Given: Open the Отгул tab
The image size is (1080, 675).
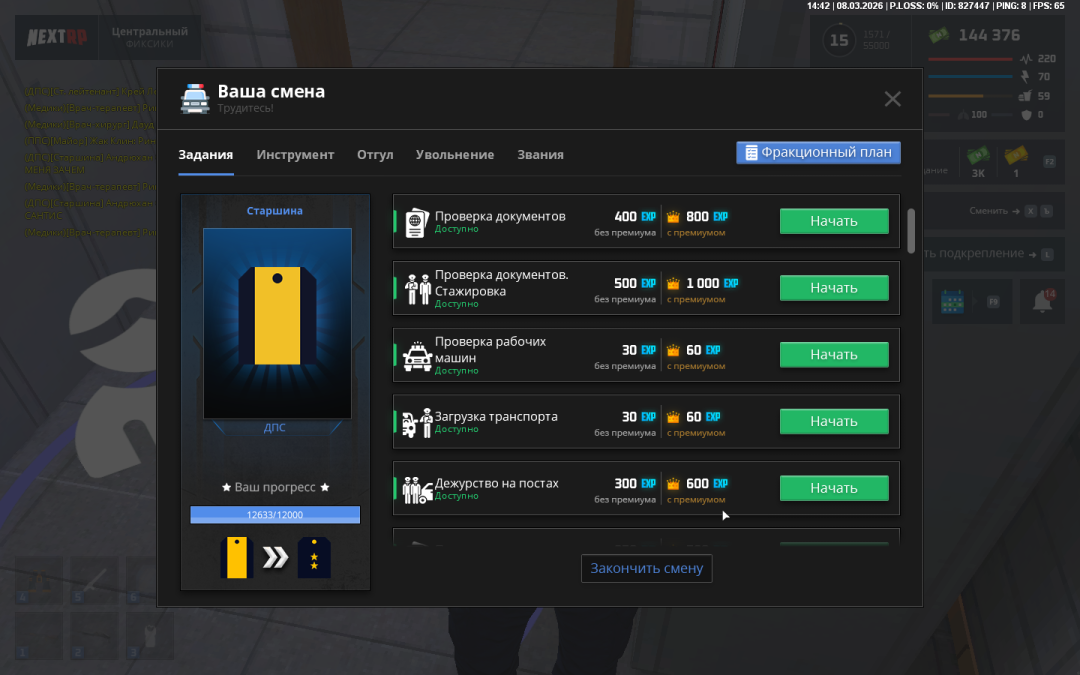Looking at the screenshot, I should coord(375,155).
